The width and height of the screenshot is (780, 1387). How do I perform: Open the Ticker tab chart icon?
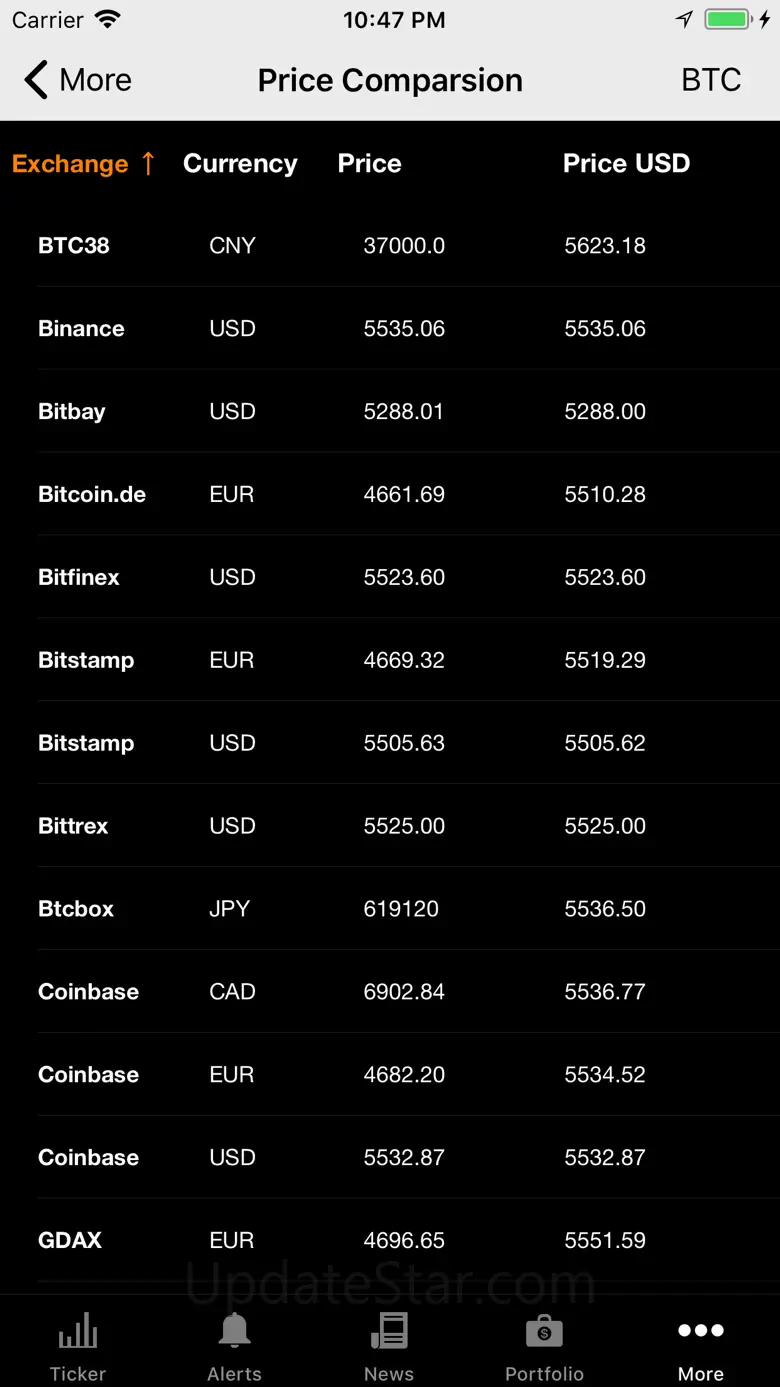pyautogui.click(x=78, y=1331)
